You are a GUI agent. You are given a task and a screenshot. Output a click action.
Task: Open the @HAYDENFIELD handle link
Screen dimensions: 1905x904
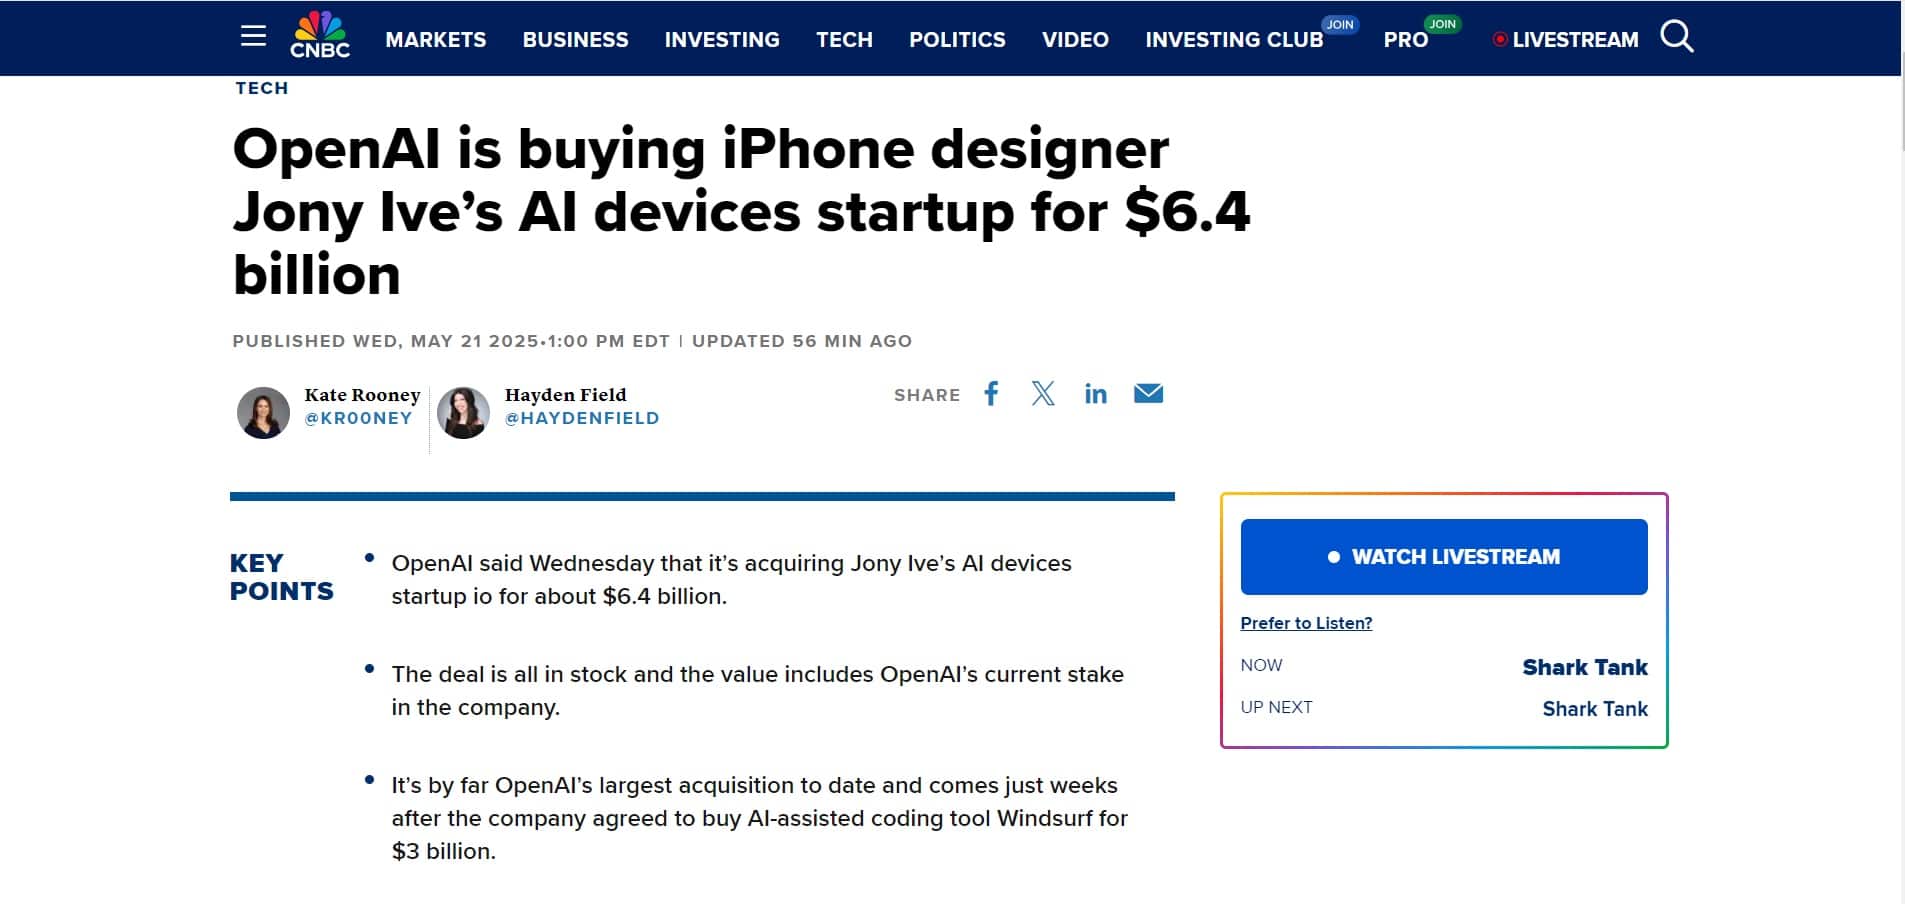[582, 418]
